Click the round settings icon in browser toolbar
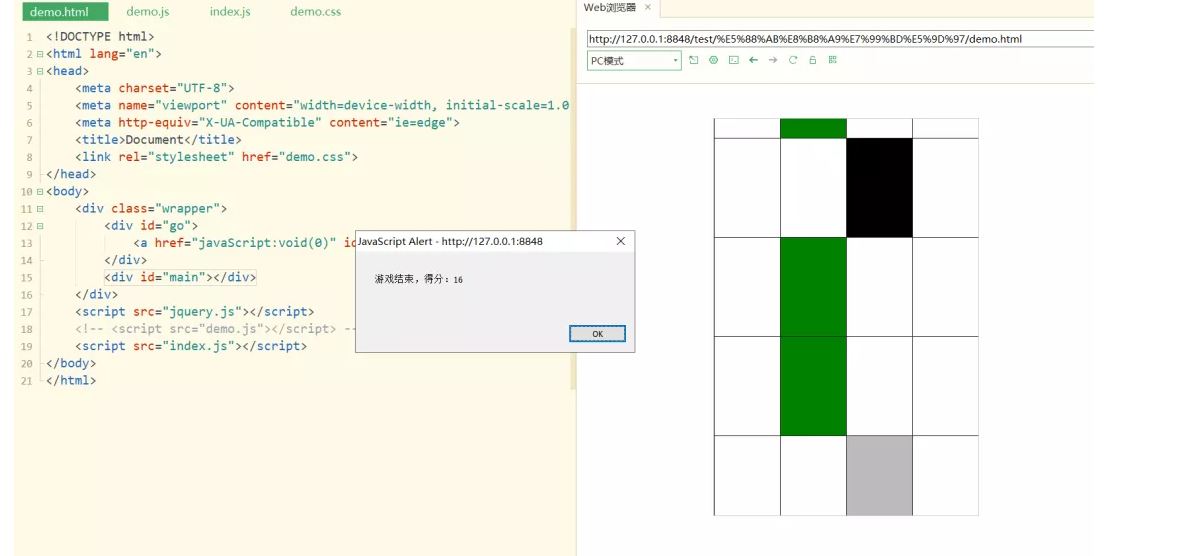Viewport: 1180px width, 556px height. coord(714,61)
